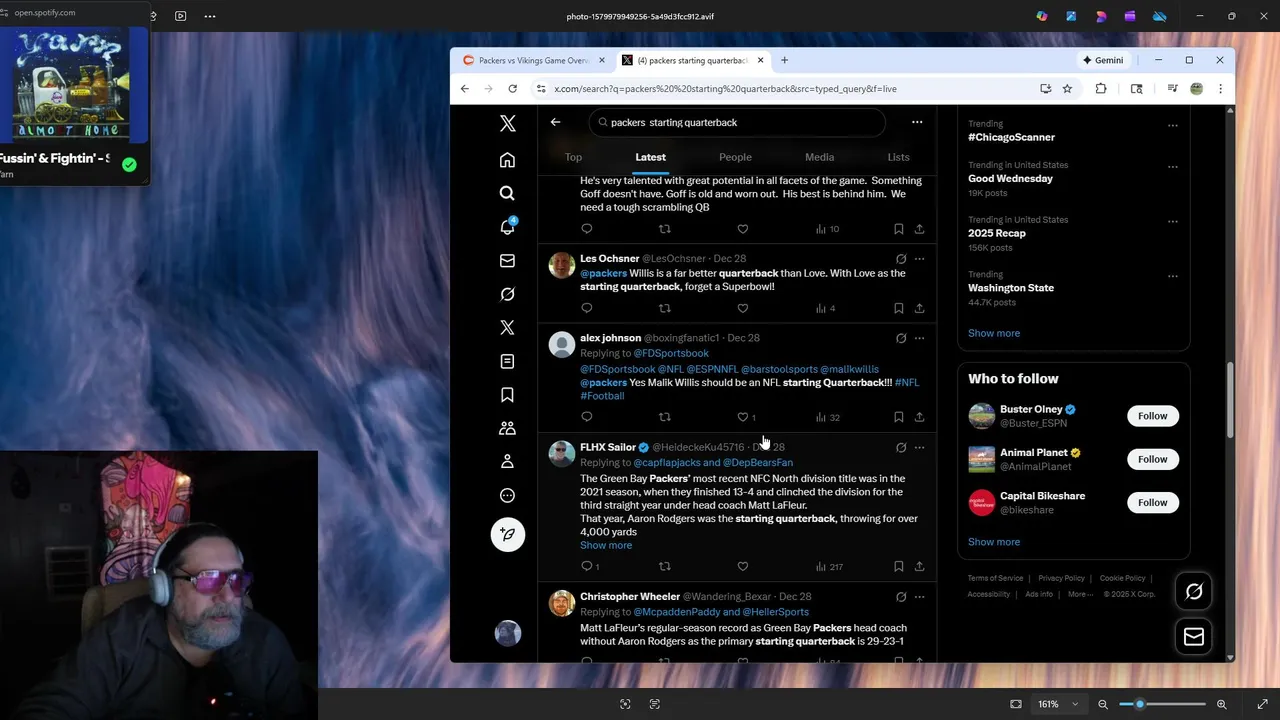Show more trending topics

[994, 333]
